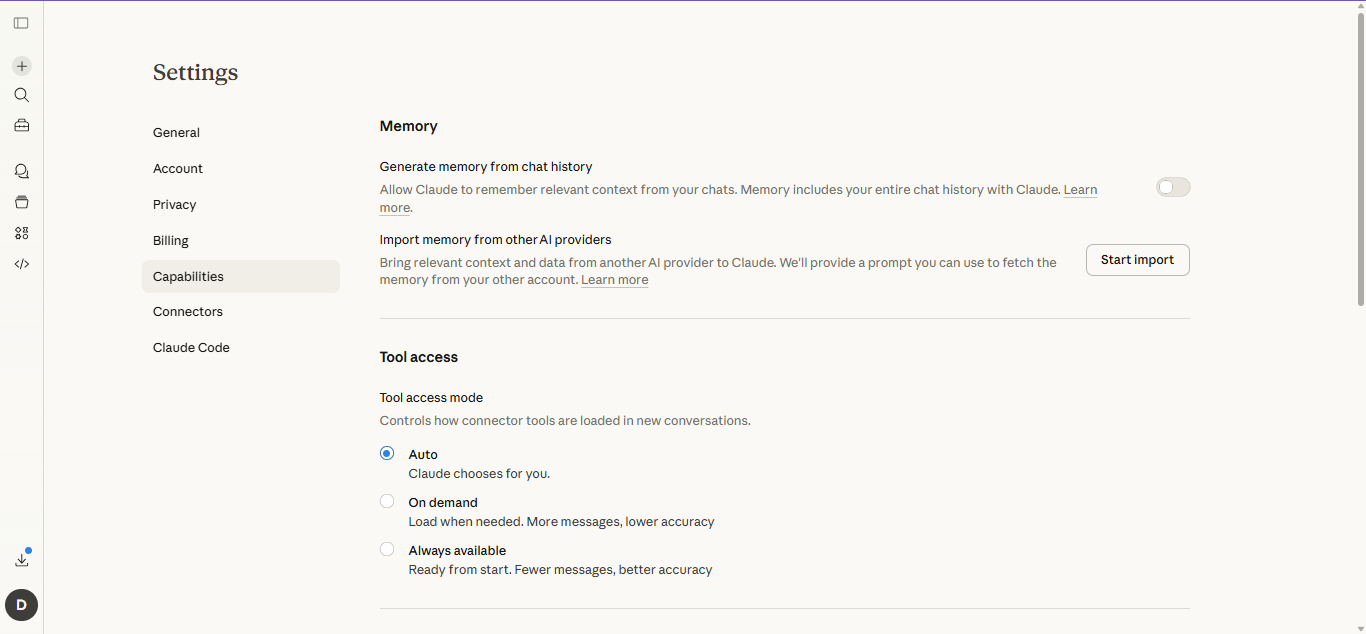Click the Tool access section heading
The height and width of the screenshot is (634, 1366).
pyautogui.click(x=419, y=357)
